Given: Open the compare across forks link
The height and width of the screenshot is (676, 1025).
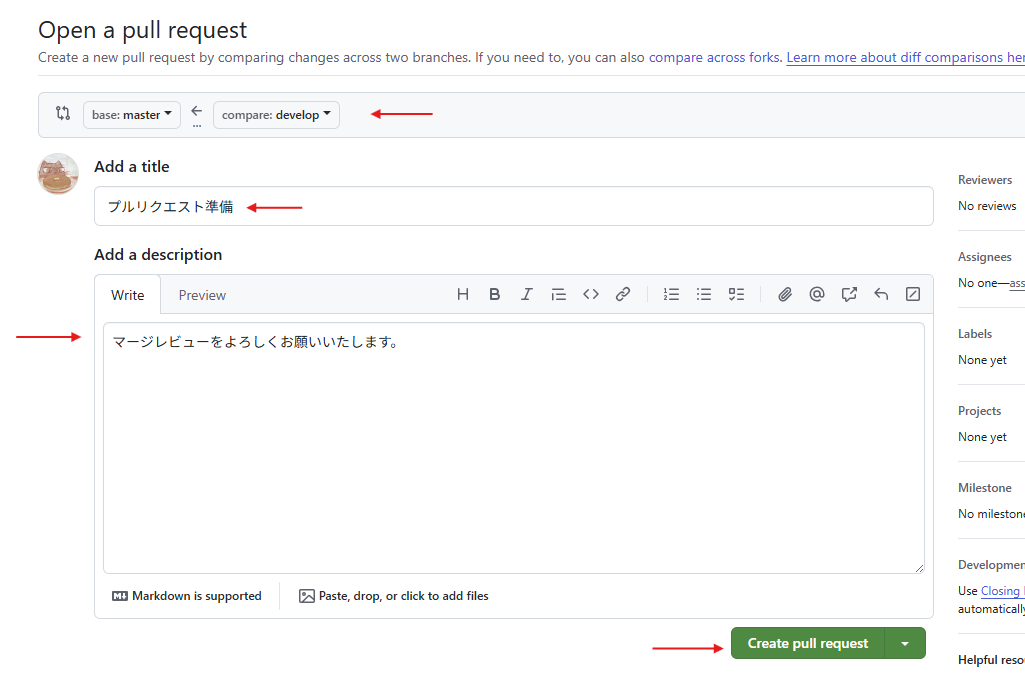Looking at the screenshot, I should pos(714,58).
